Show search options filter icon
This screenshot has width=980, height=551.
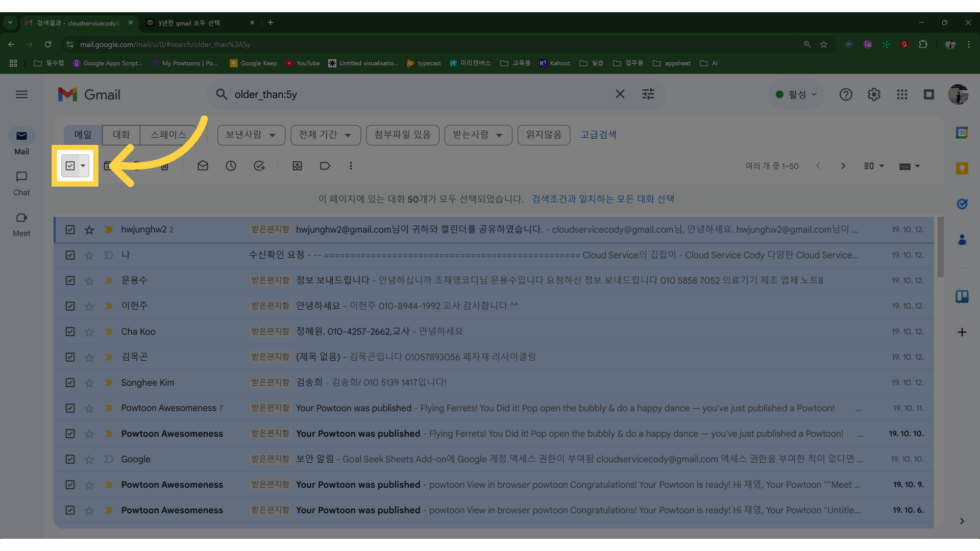click(x=648, y=94)
